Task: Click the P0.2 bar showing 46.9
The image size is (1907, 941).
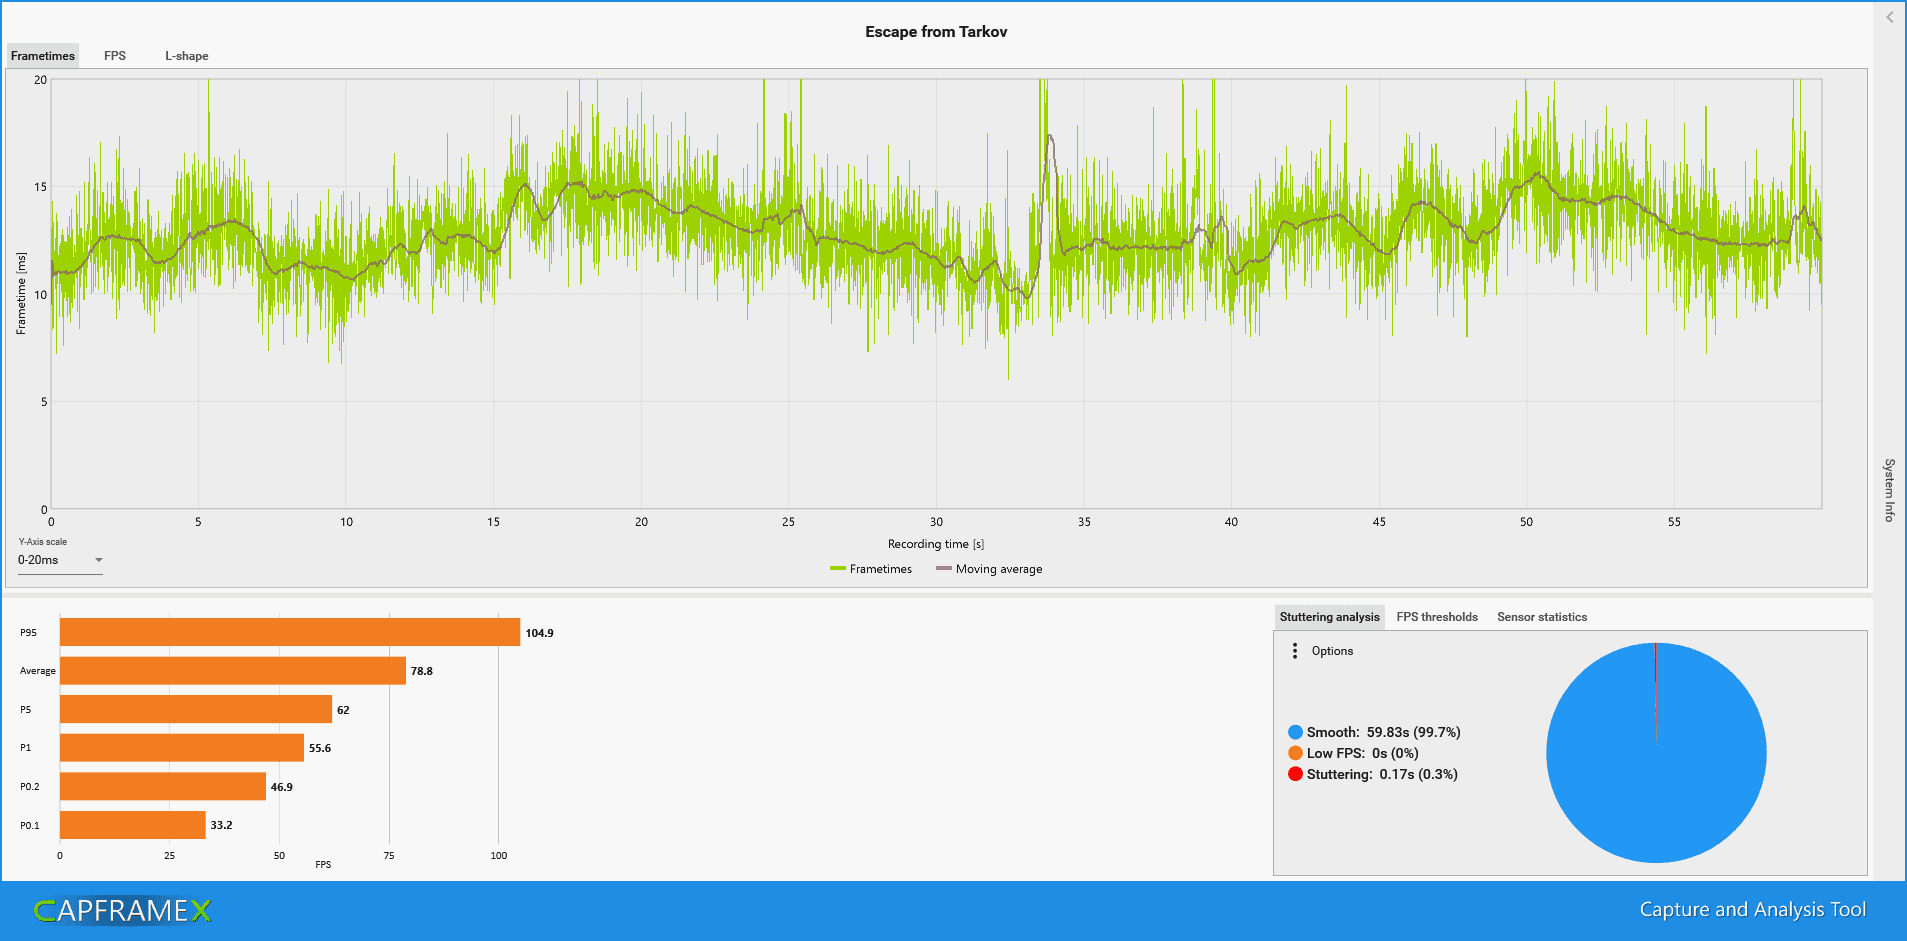Action: point(163,786)
